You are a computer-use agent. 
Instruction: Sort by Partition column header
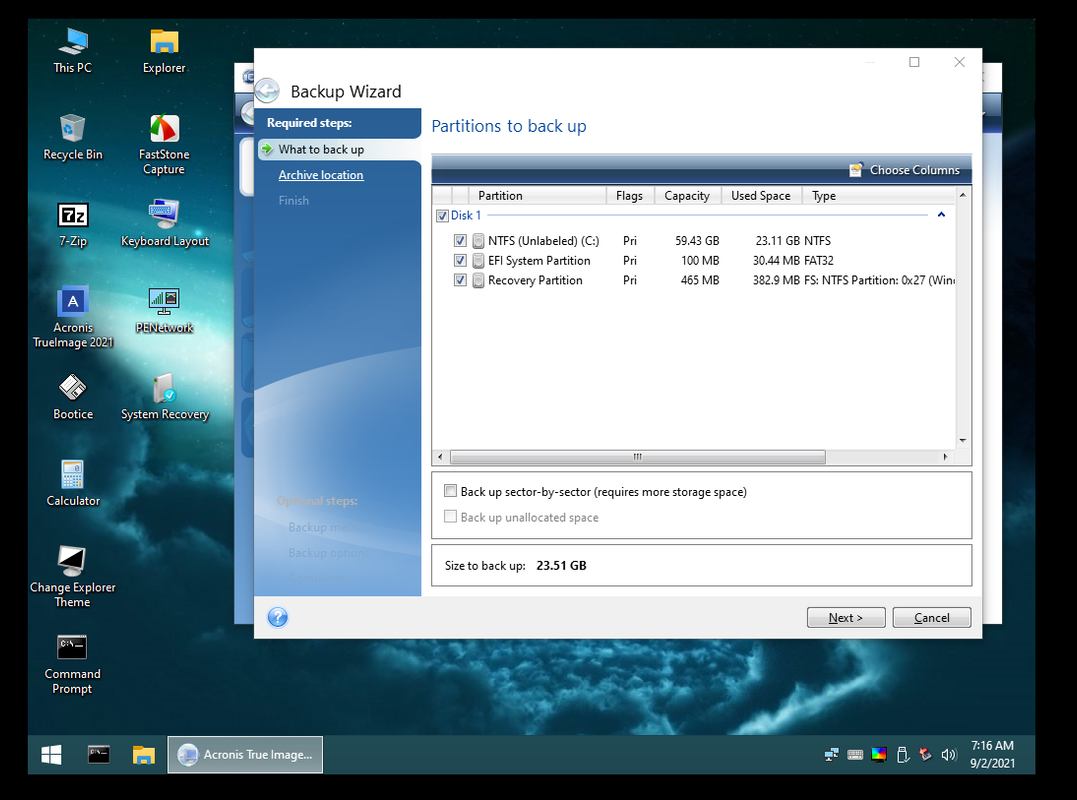point(538,196)
